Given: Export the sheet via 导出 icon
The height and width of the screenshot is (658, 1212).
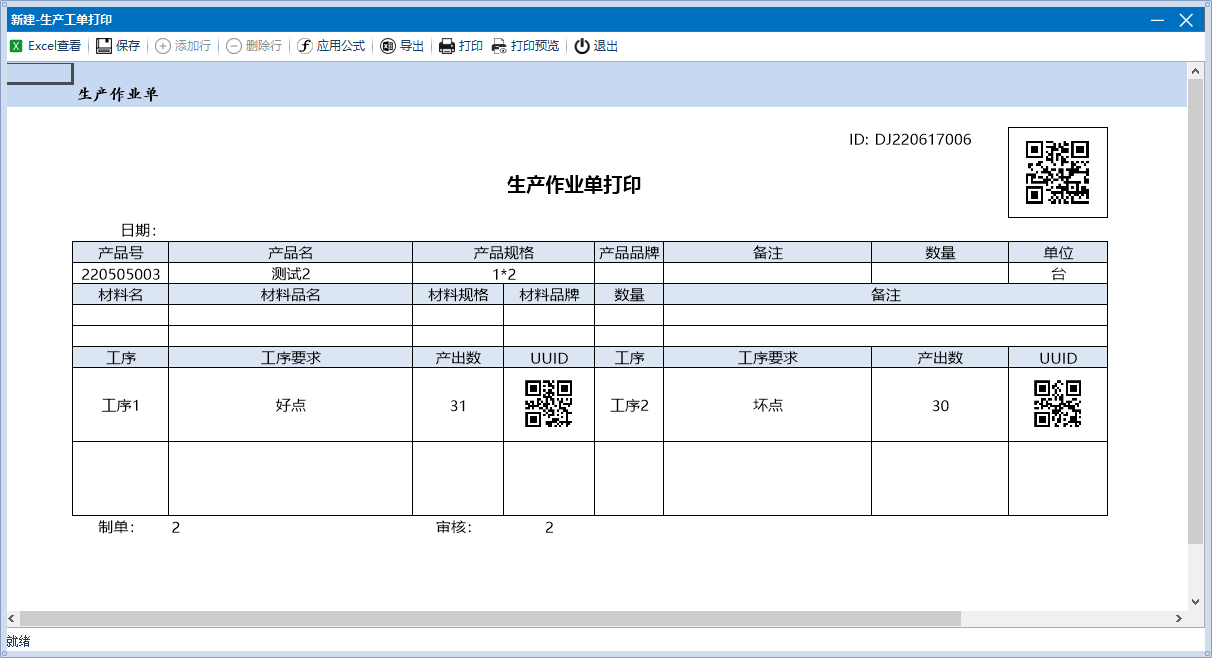Looking at the screenshot, I should (388, 46).
